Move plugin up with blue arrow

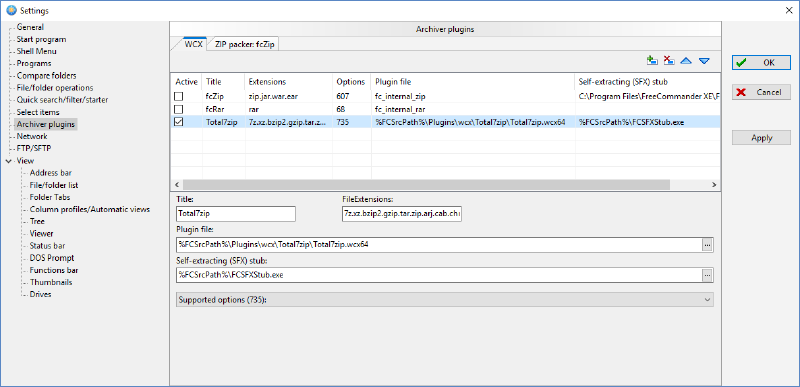click(x=686, y=61)
